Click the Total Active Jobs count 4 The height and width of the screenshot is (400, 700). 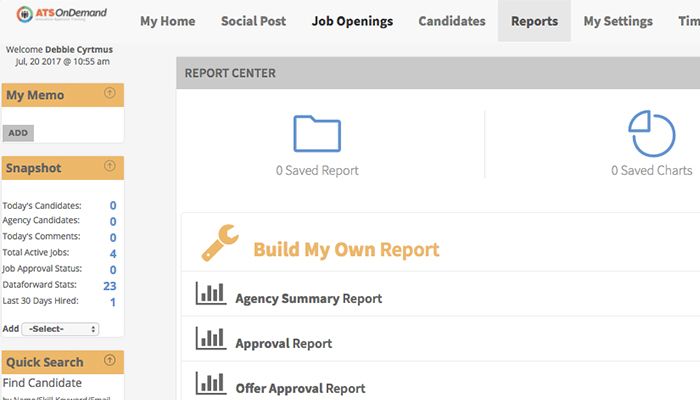click(x=113, y=254)
